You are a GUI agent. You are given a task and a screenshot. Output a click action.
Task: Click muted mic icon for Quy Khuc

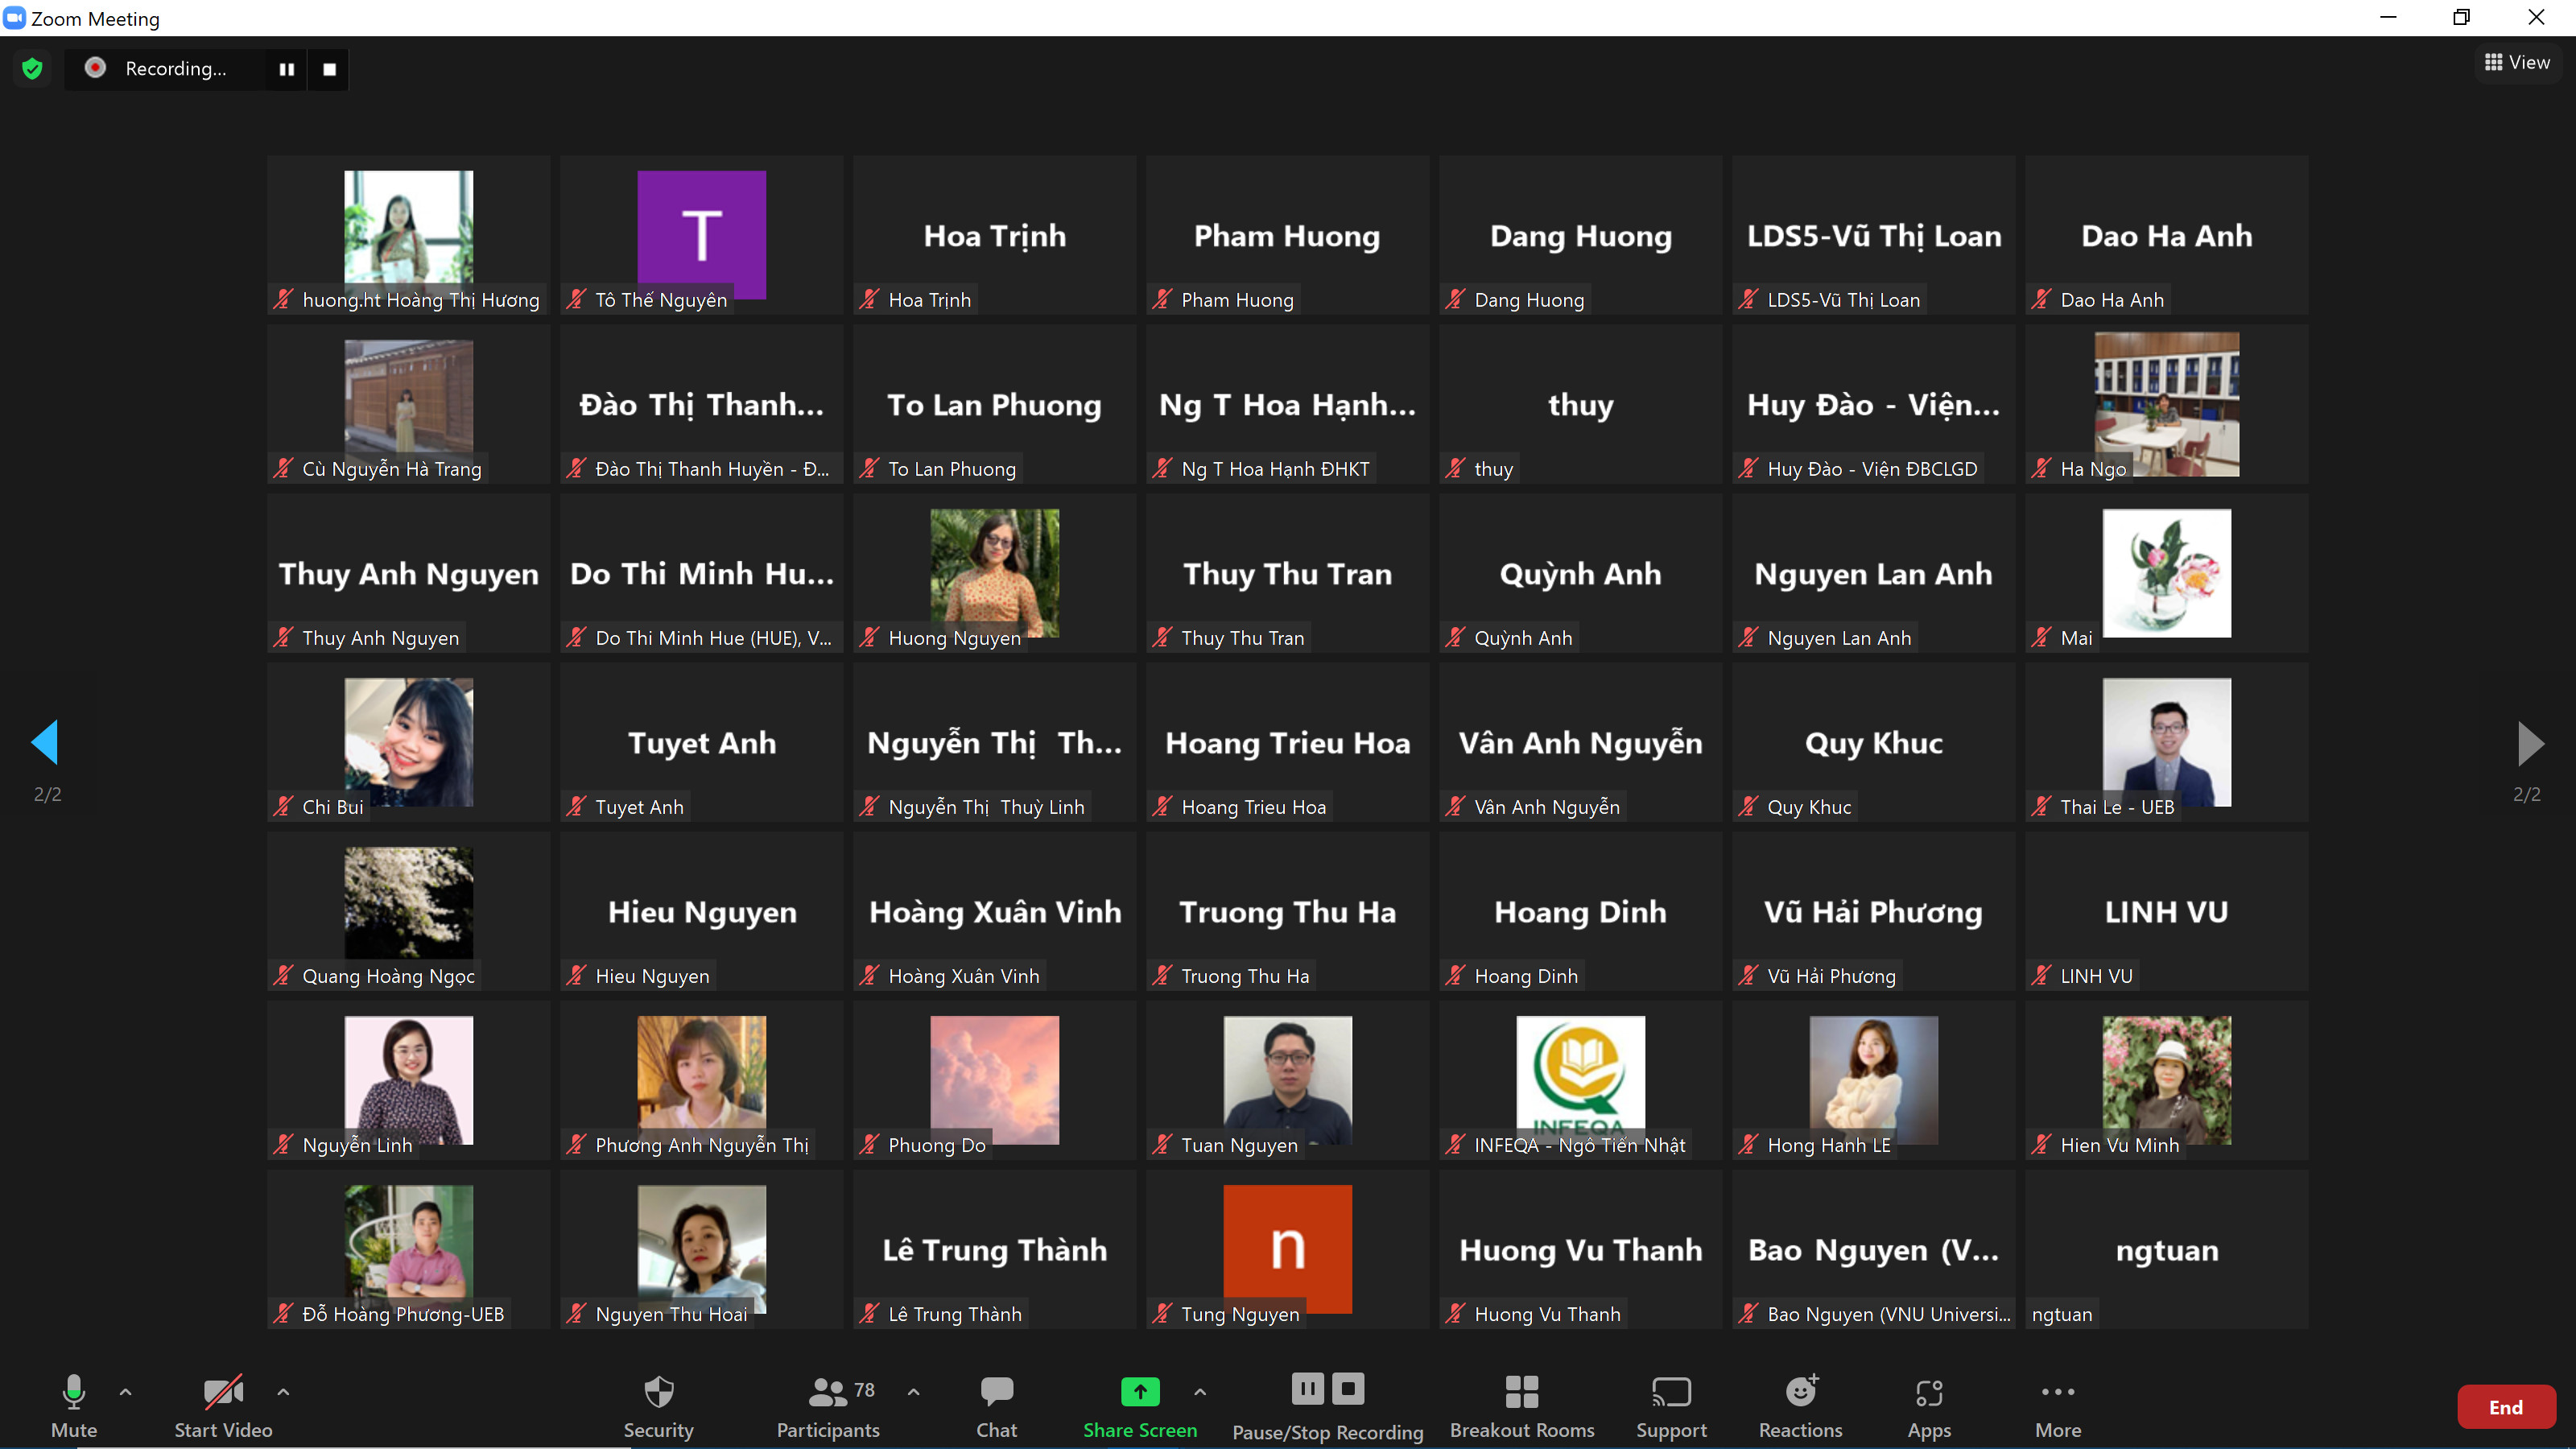(x=1748, y=806)
